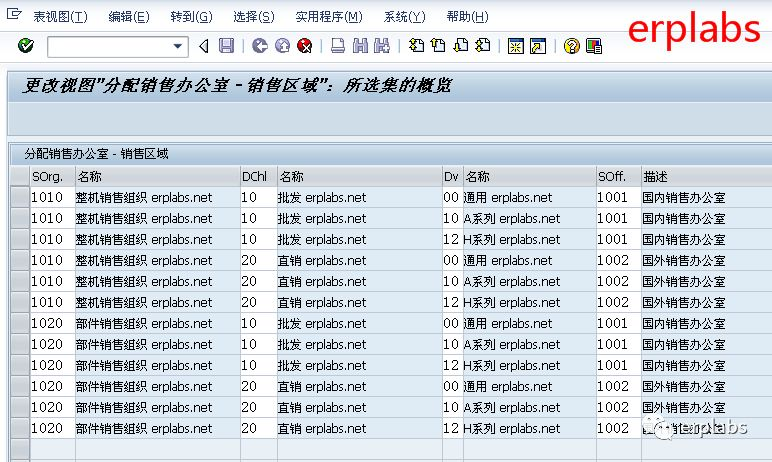Open the Help question mark icon
The width and height of the screenshot is (772, 462).
tap(572, 46)
